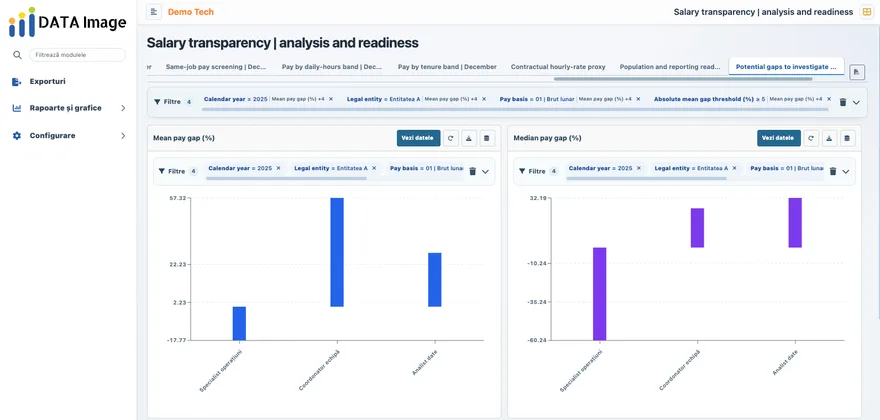This screenshot has height=420, width=880.
Task: Click the top filter bar horizontal scrollbar
Action: click(515, 109)
